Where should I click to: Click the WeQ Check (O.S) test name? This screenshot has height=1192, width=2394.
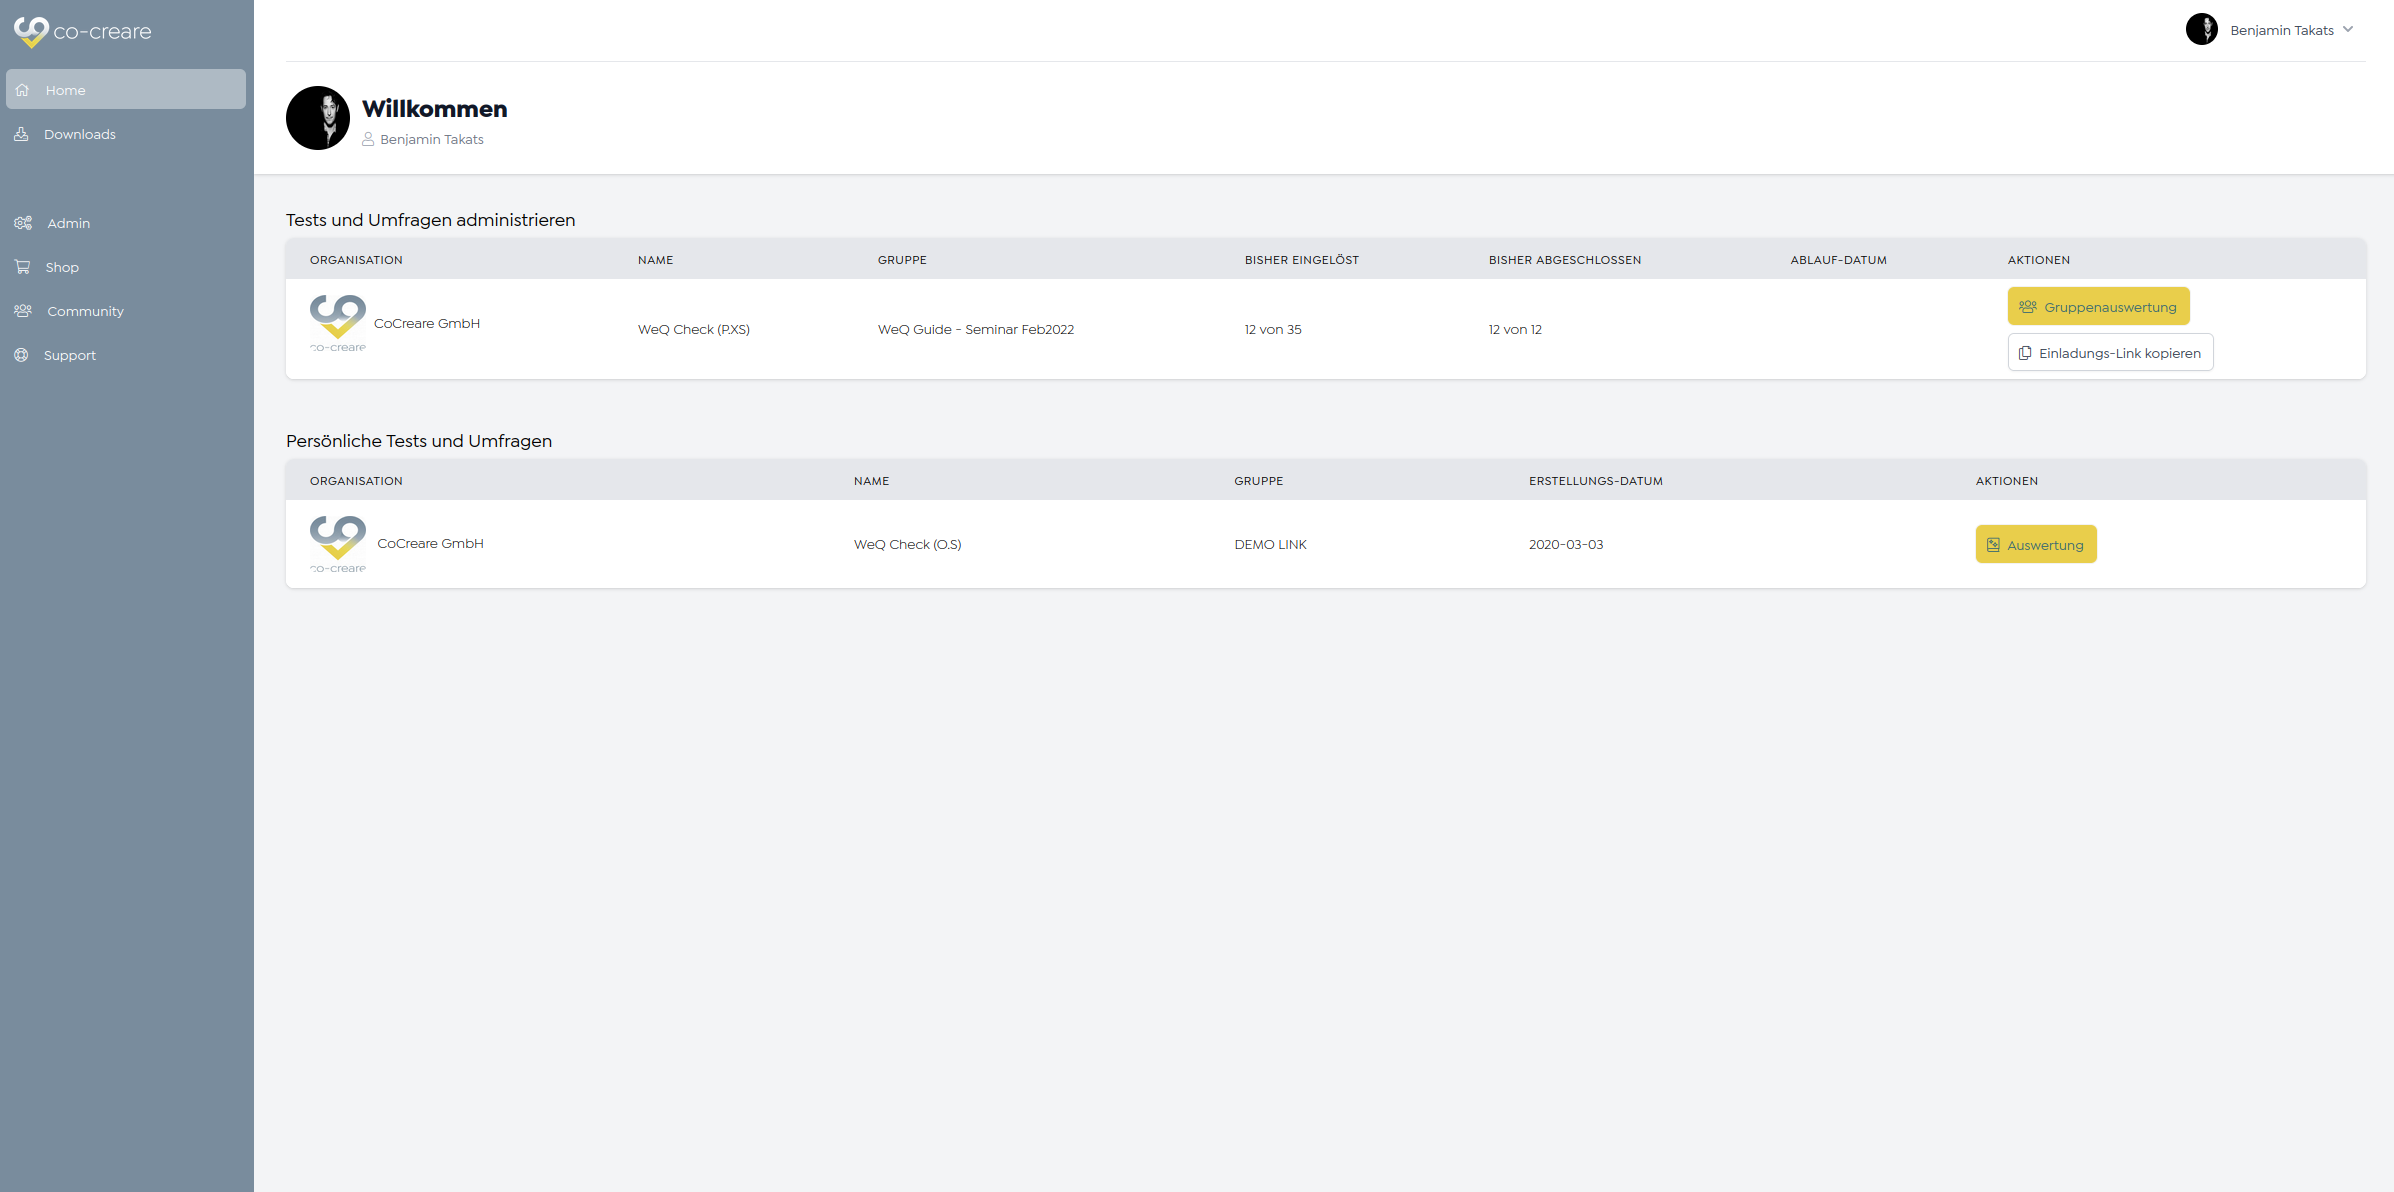coord(907,545)
